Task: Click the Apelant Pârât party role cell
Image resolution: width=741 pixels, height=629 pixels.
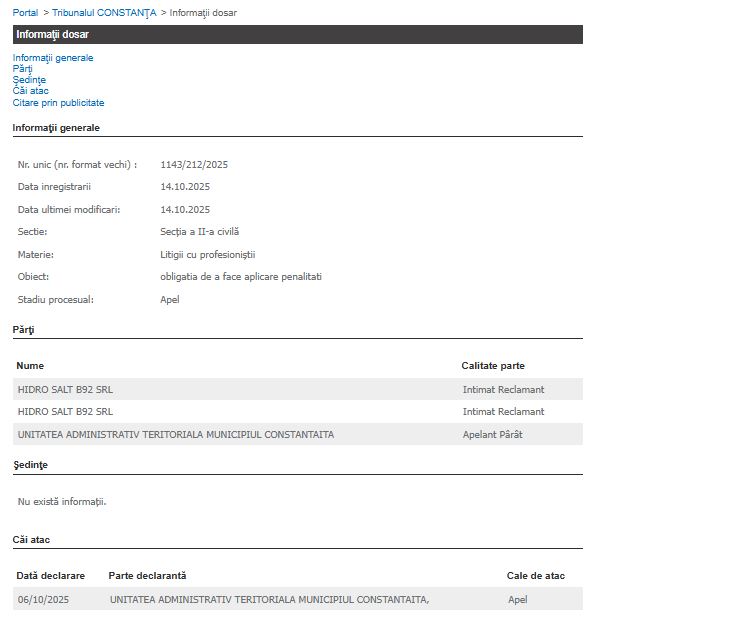Action: coord(492,435)
